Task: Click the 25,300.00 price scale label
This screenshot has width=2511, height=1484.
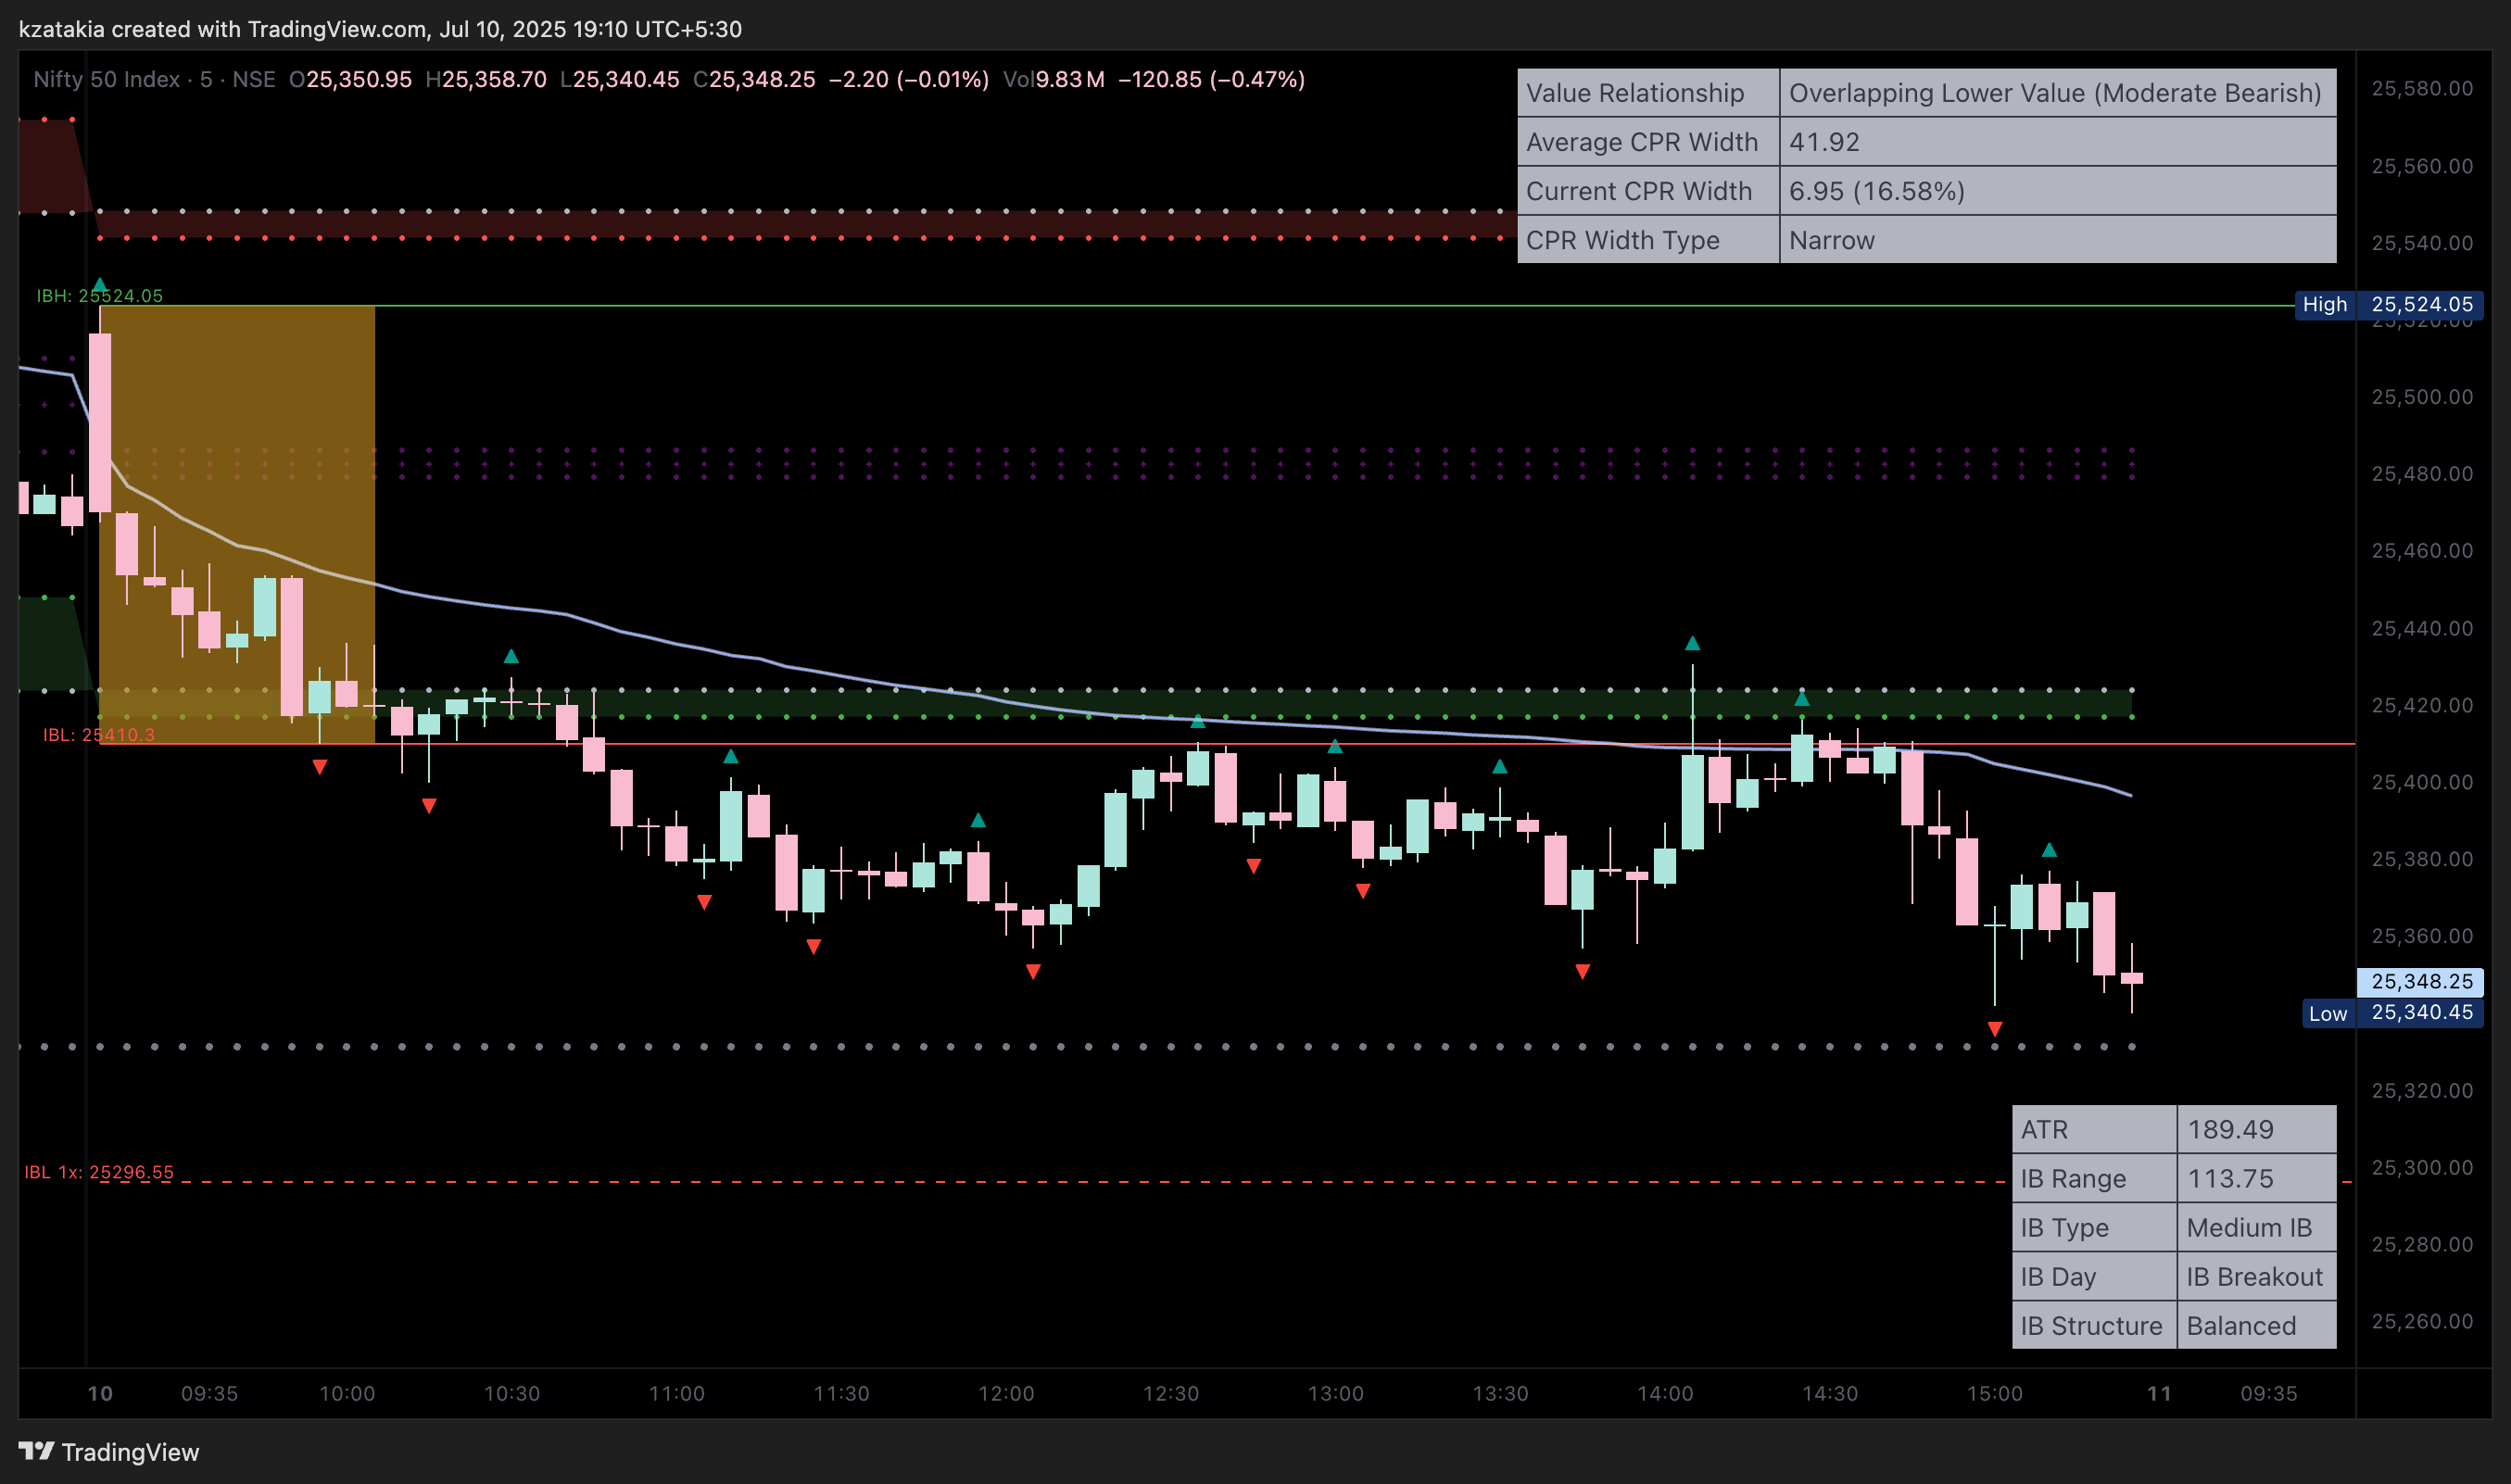Action: (x=2422, y=1167)
